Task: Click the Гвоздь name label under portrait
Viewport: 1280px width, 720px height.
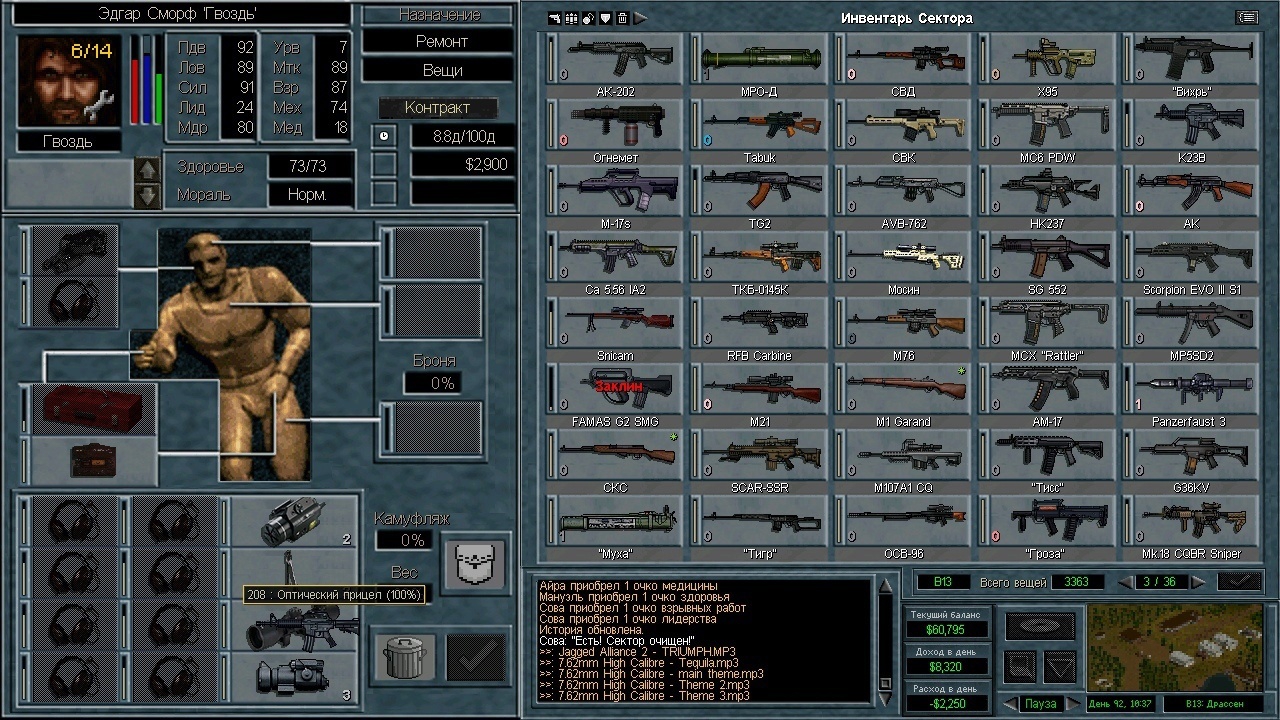Action: (x=69, y=142)
